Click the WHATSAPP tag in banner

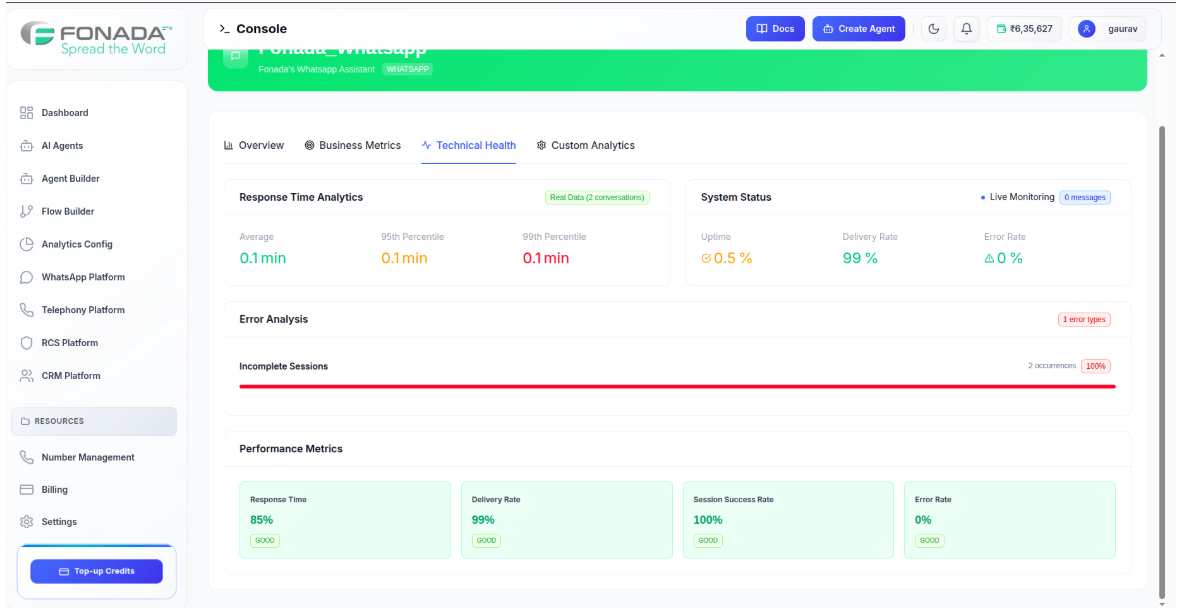tap(408, 69)
